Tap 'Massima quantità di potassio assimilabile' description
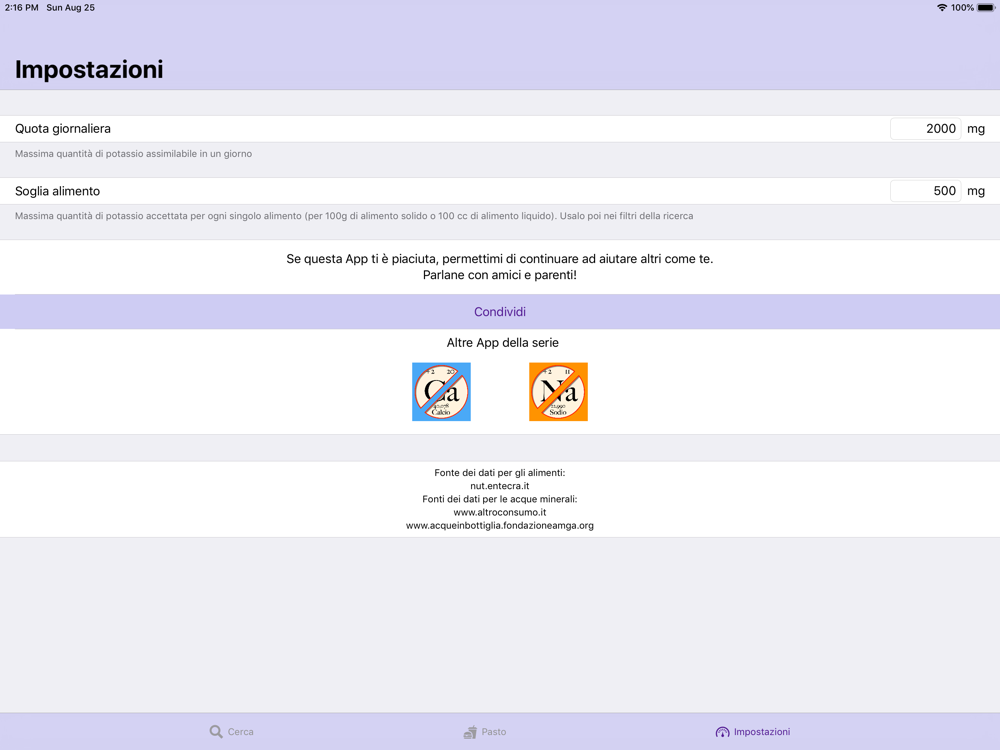This screenshot has width=1000, height=750. pyautogui.click(x=133, y=154)
